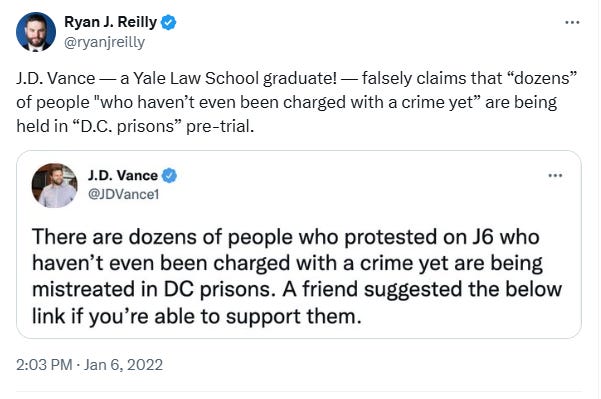The height and width of the screenshot is (399, 601).
Task: Click J.D. Vance's blue verified badge
Action: click(169, 176)
